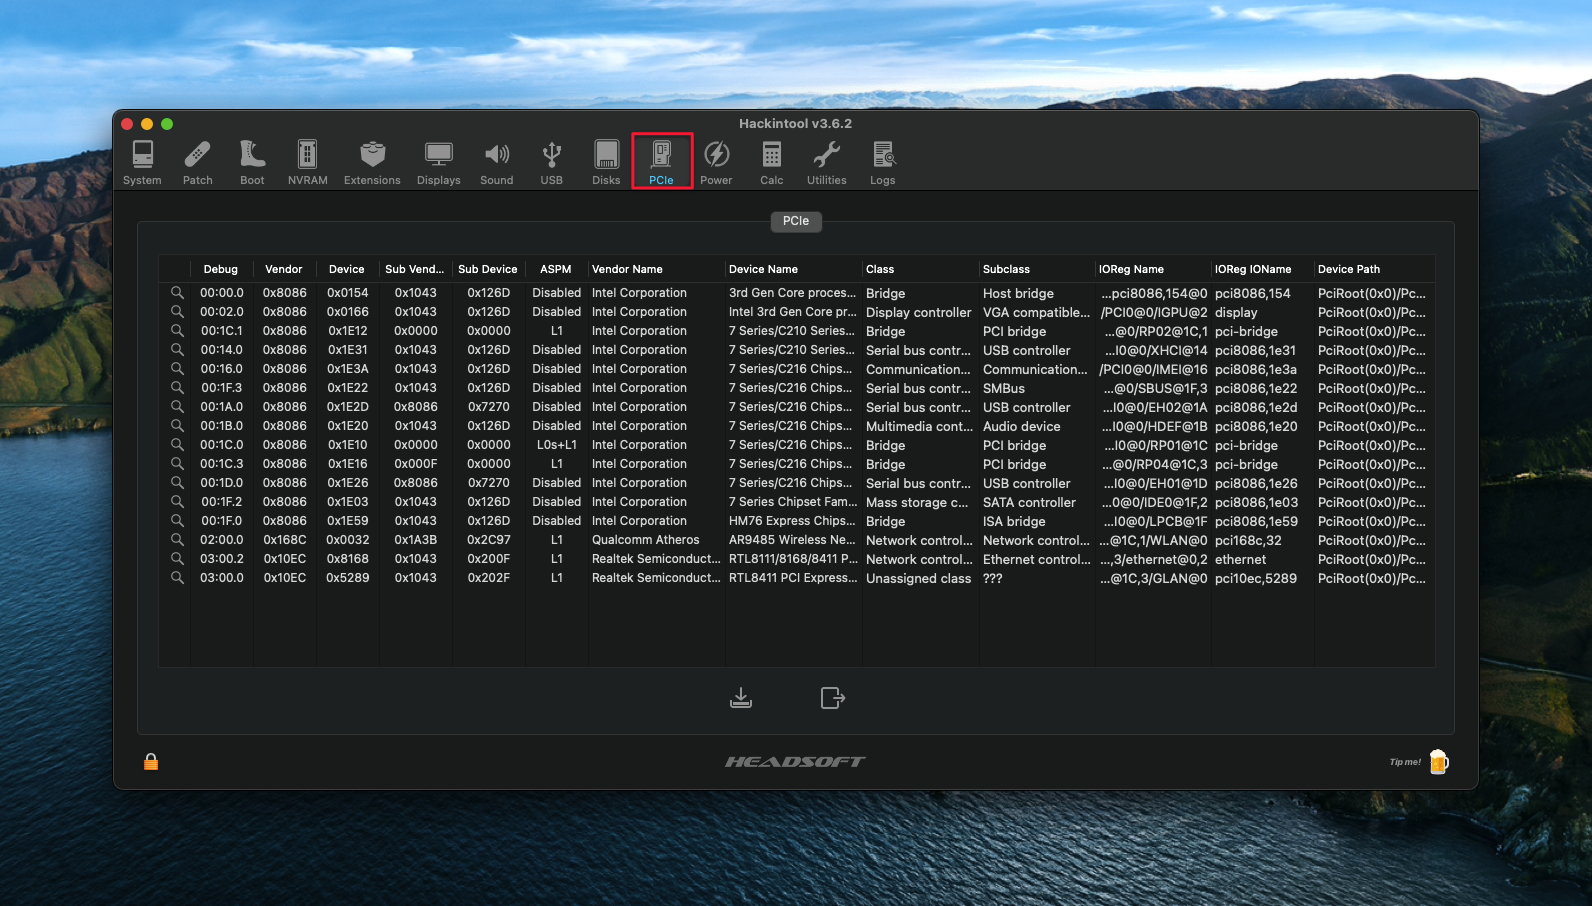The width and height of the screenshot is (1592, 906).
Task: Open the Power section
Action: 716,162
